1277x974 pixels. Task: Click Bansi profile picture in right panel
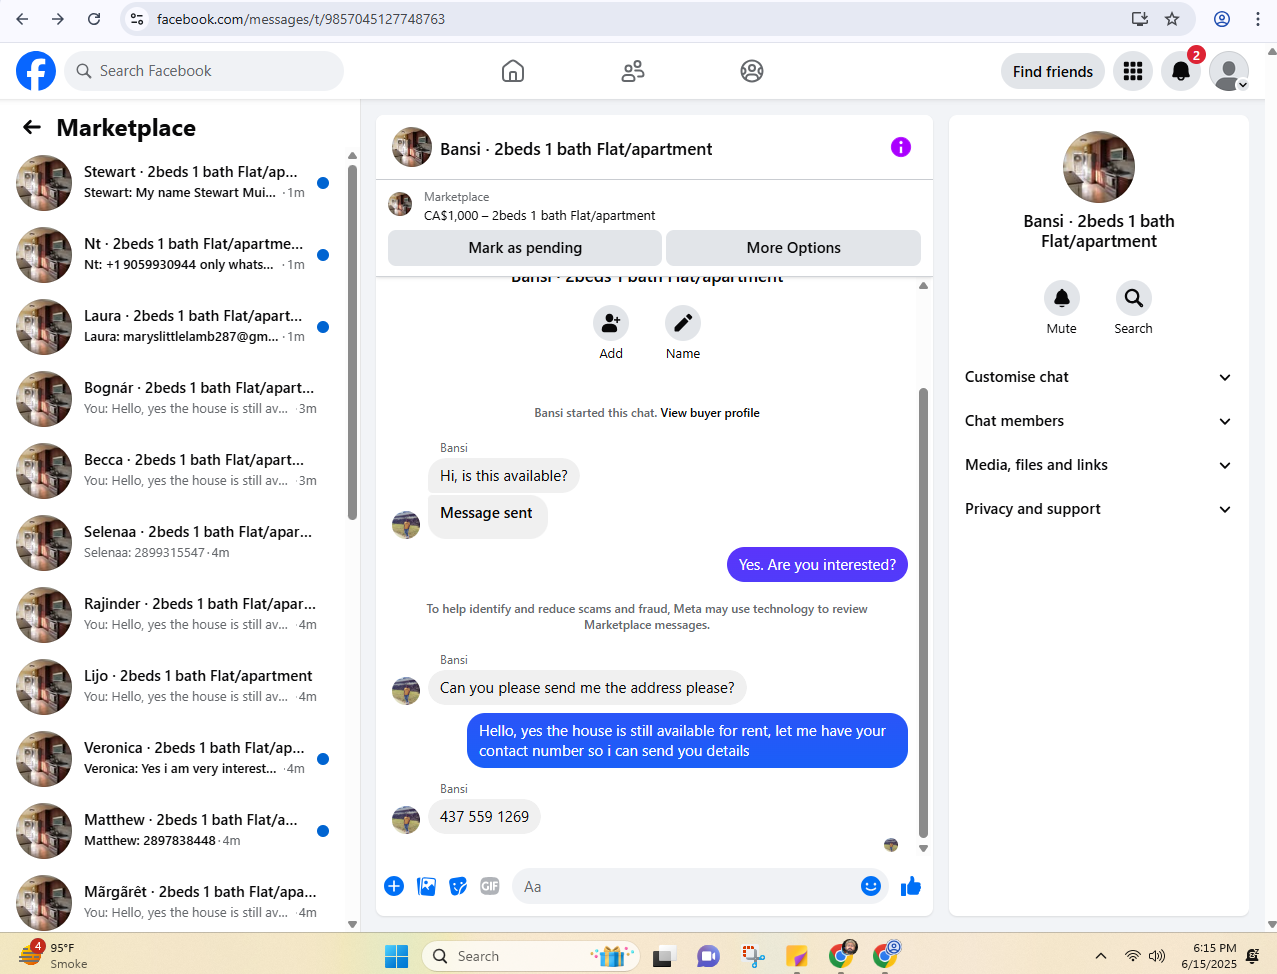1099,167
